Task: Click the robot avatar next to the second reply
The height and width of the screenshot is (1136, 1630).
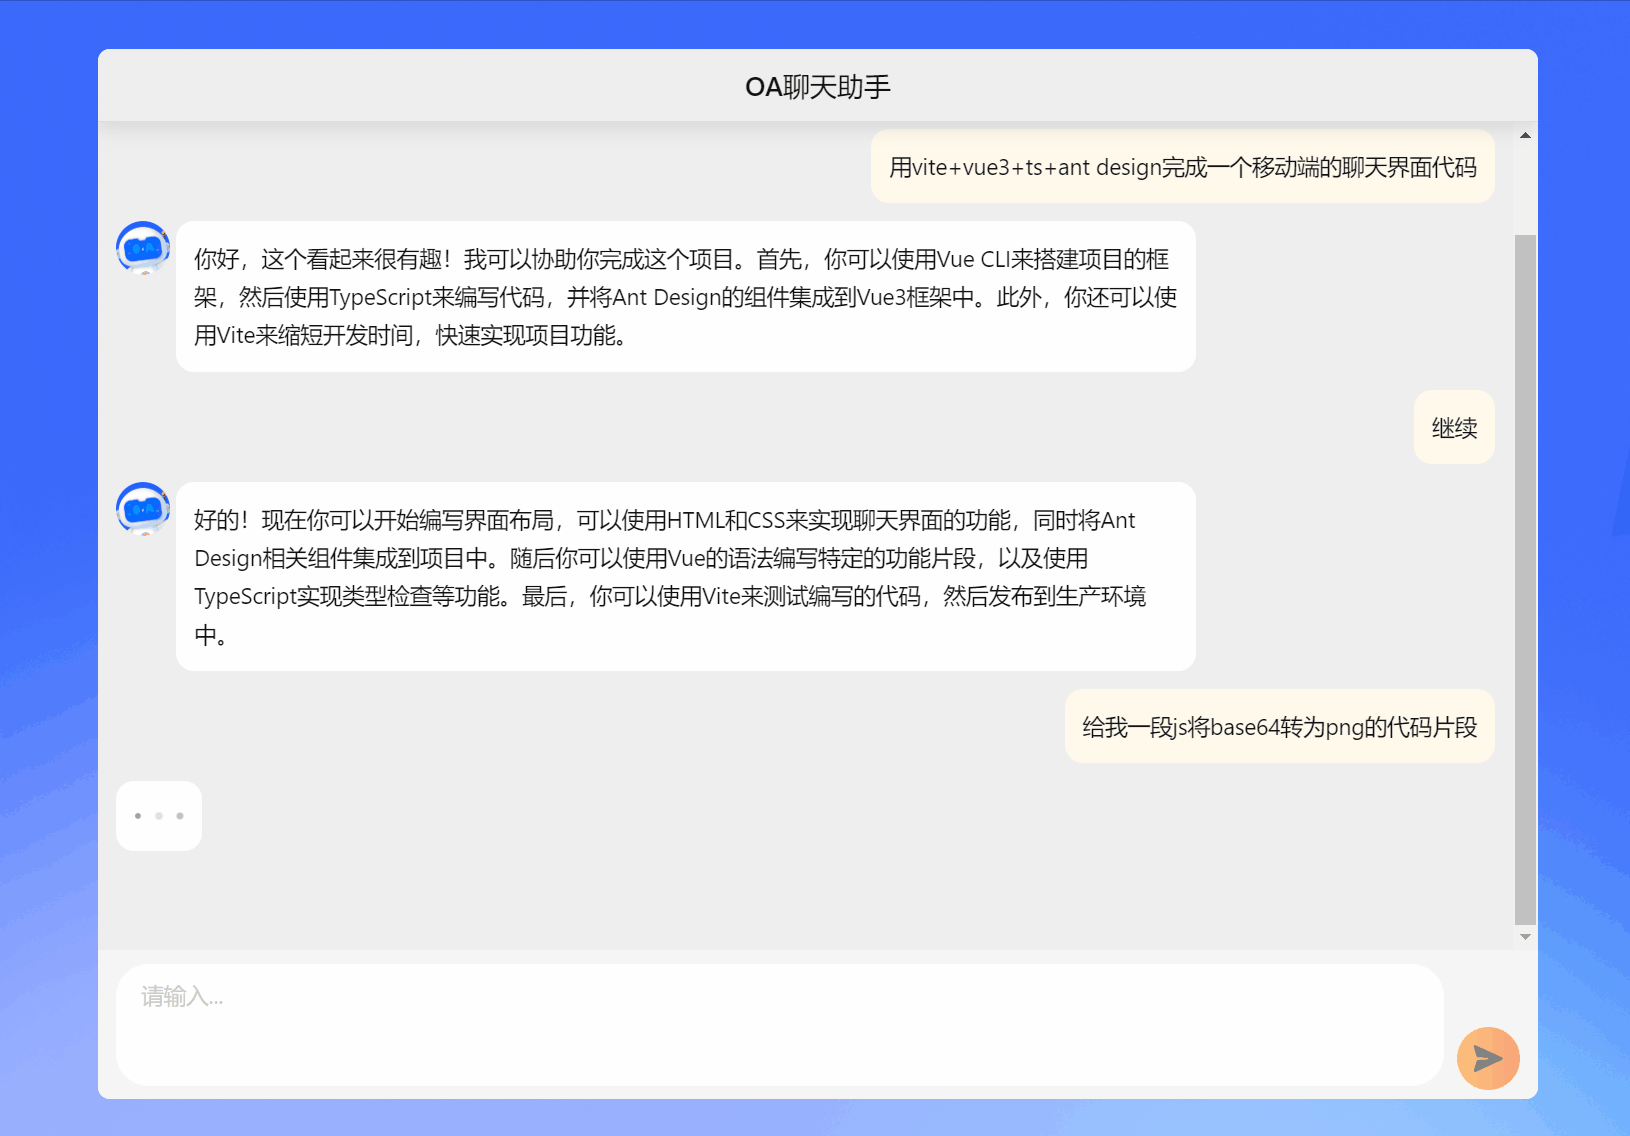Action: (143, 510)
